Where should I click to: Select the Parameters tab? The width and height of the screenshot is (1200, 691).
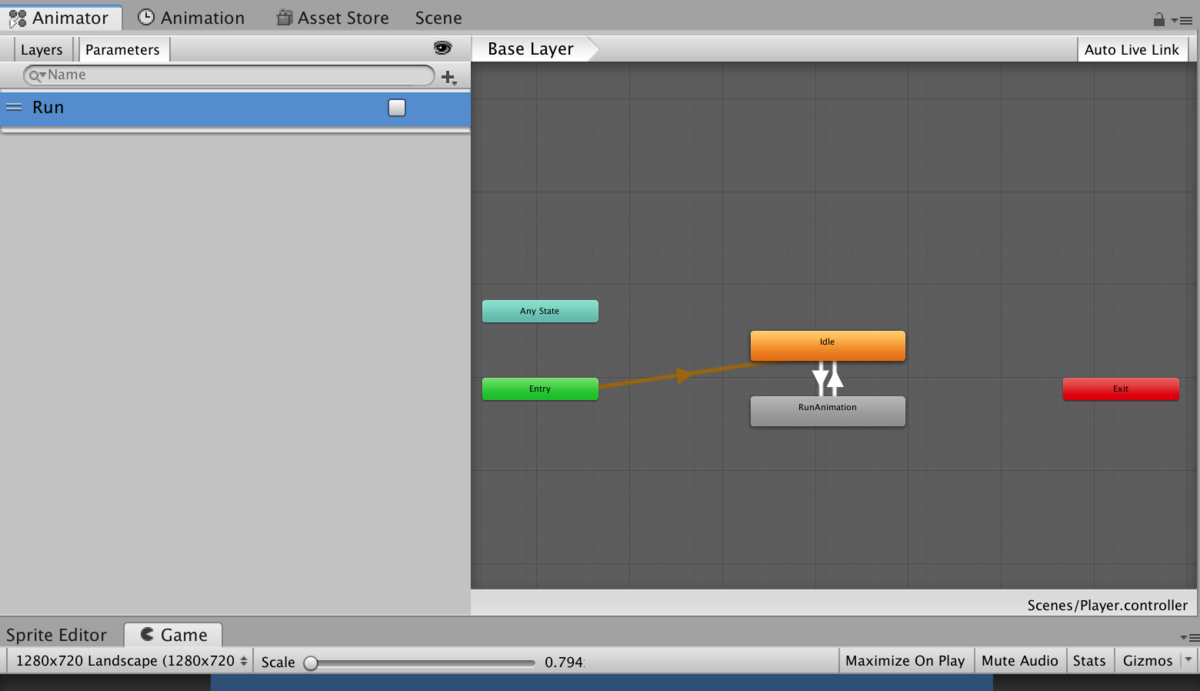122,49
